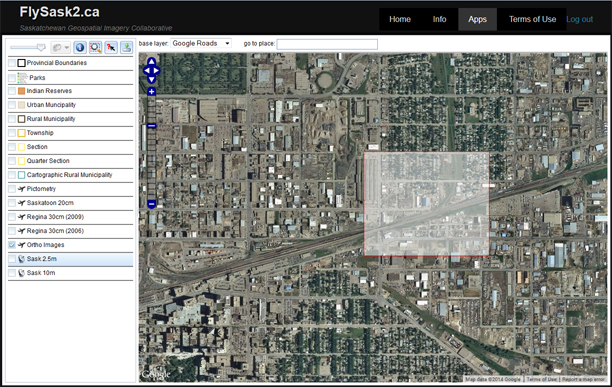This screenshot has width=612, height=387.
Task: Zoom in with the plus button
Action: tap(151, 92)
